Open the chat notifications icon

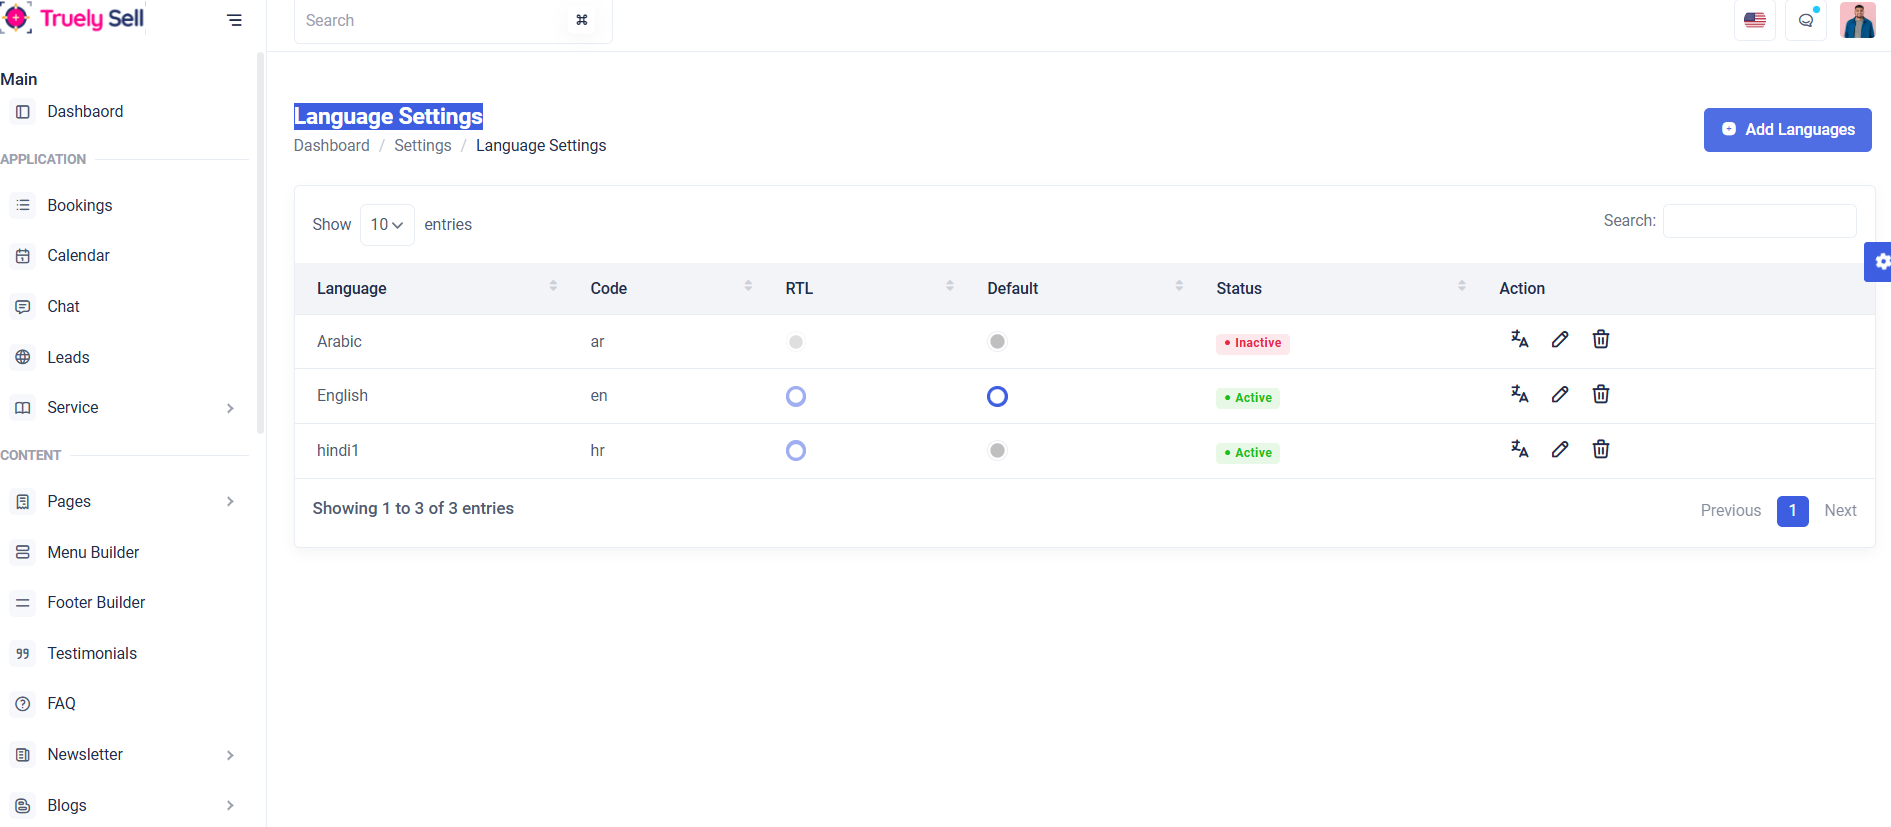[1806, 20]
